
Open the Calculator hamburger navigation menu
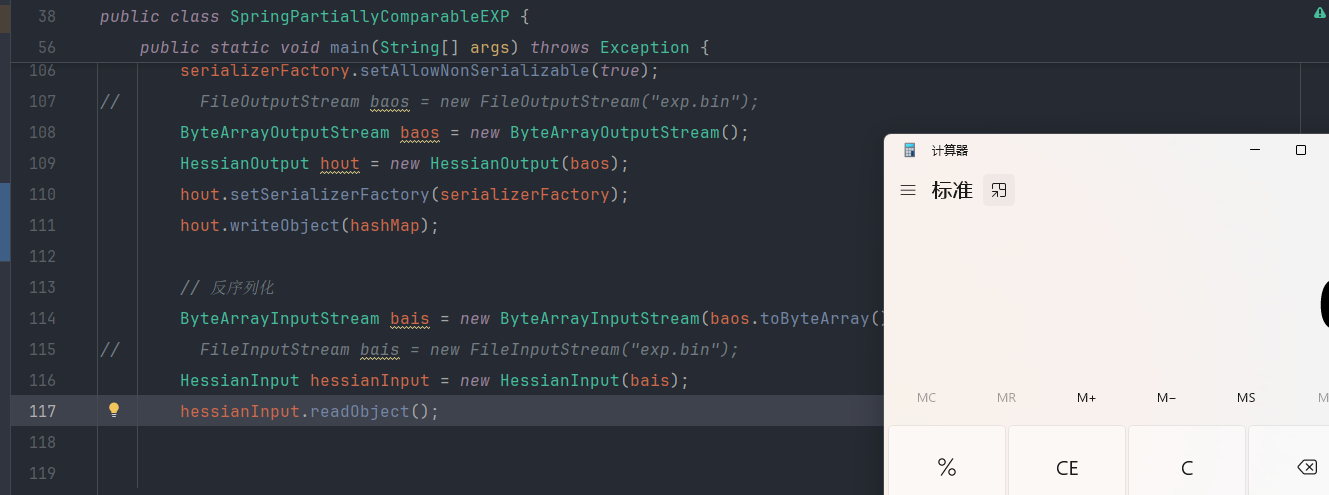pos(908,190)
